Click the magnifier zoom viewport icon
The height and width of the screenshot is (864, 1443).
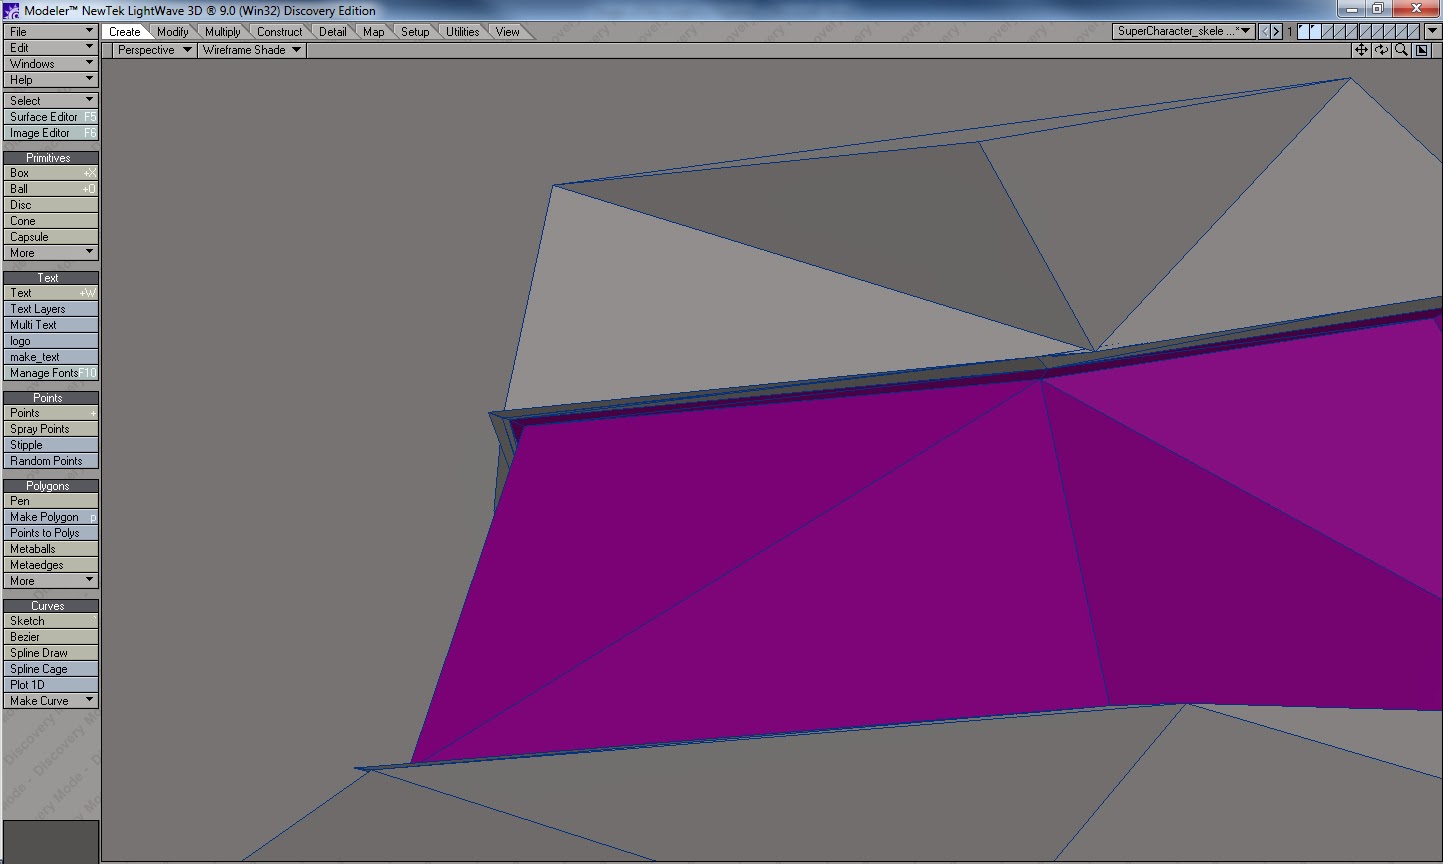tap(1401, 49)
